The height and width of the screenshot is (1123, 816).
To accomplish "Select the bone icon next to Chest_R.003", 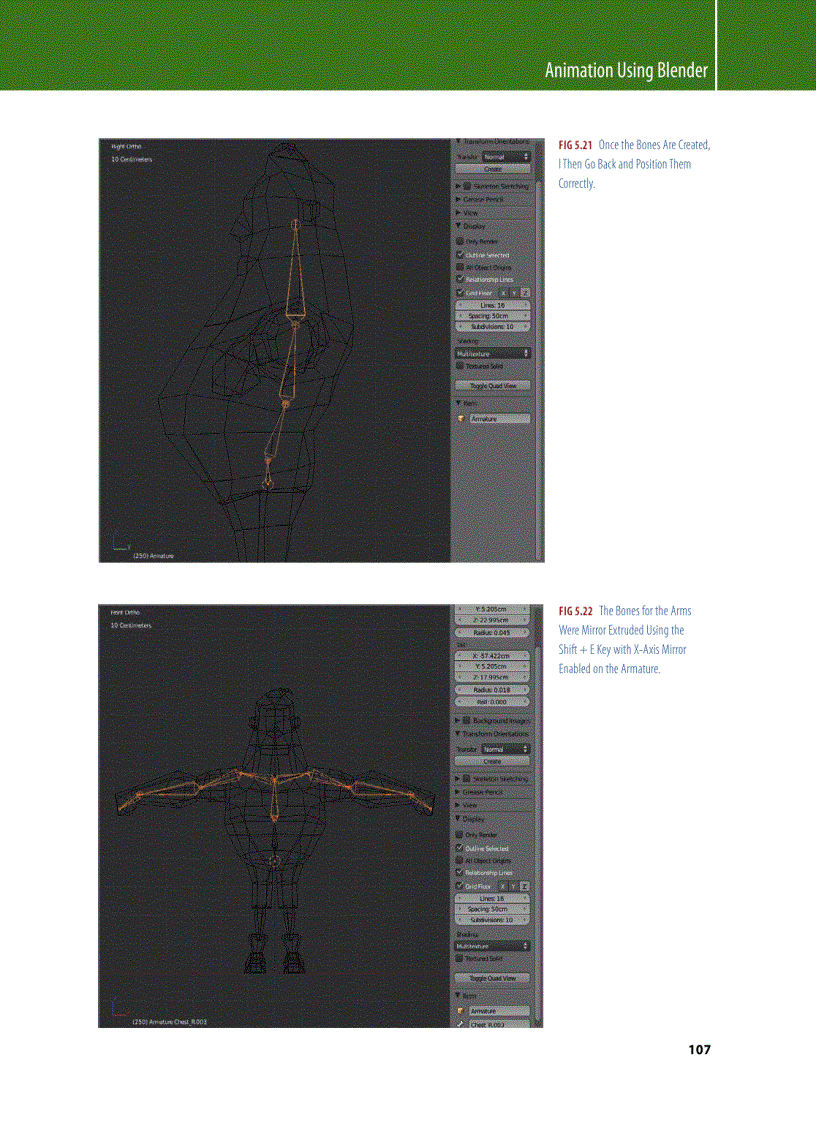I will (x=461, y=1024).
